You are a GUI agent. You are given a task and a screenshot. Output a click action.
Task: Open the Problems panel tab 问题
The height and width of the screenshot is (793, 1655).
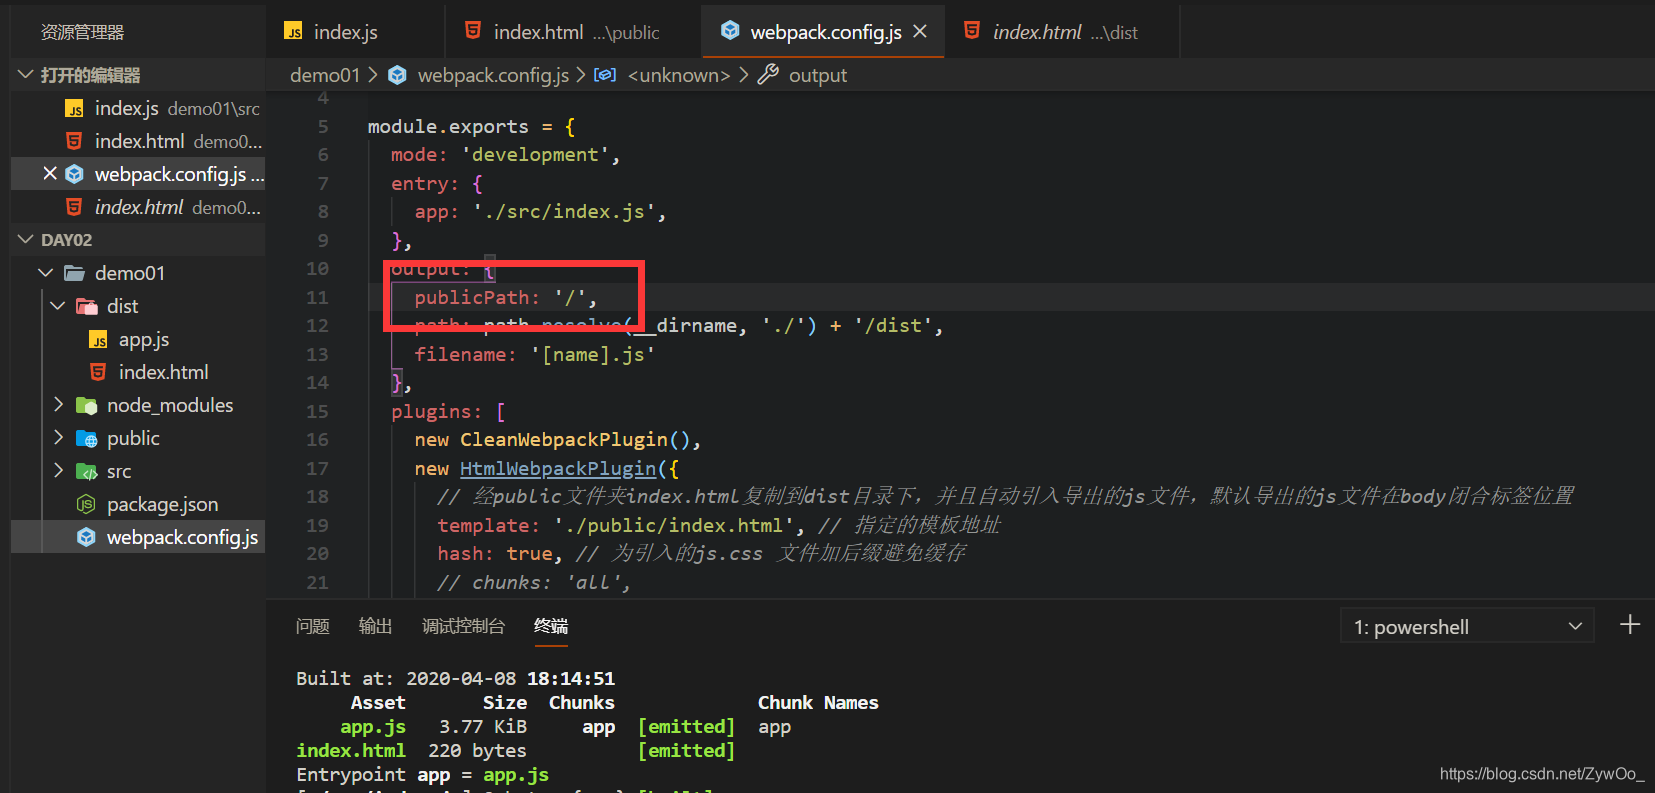tap(313, 626)
